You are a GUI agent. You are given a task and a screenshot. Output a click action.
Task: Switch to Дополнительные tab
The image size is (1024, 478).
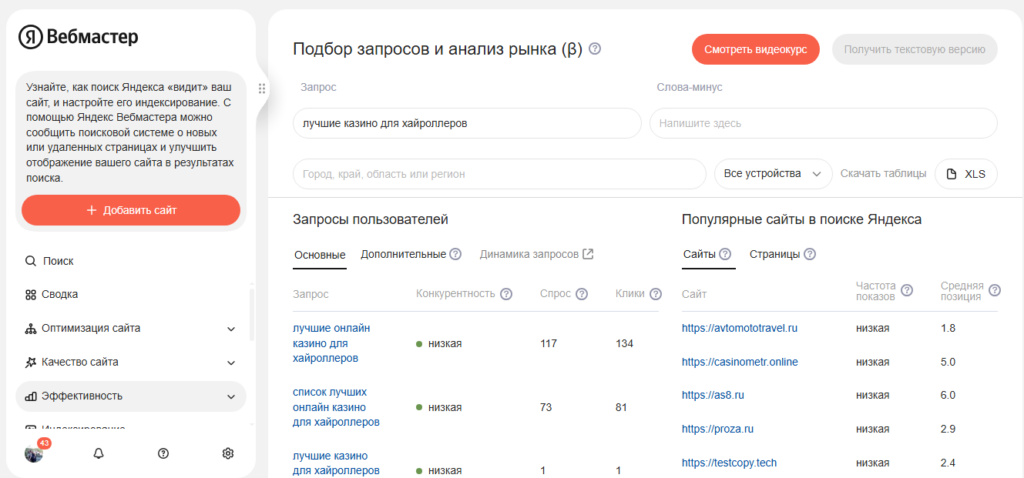403,254
